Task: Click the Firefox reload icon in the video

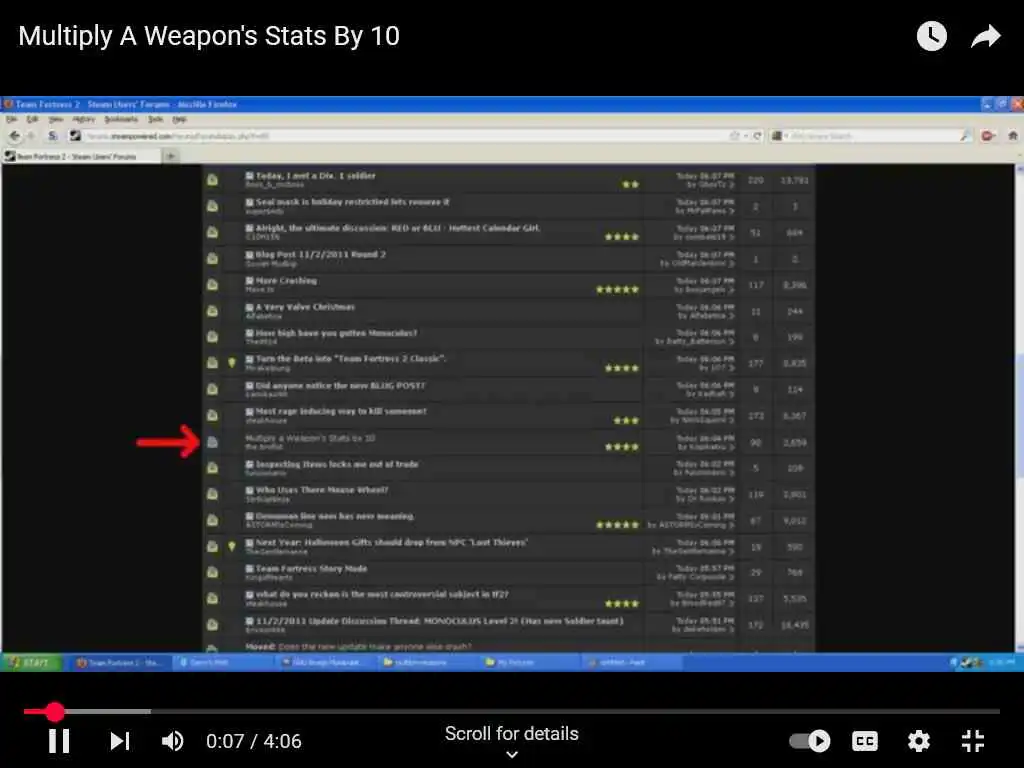Action: coord(758,136)
